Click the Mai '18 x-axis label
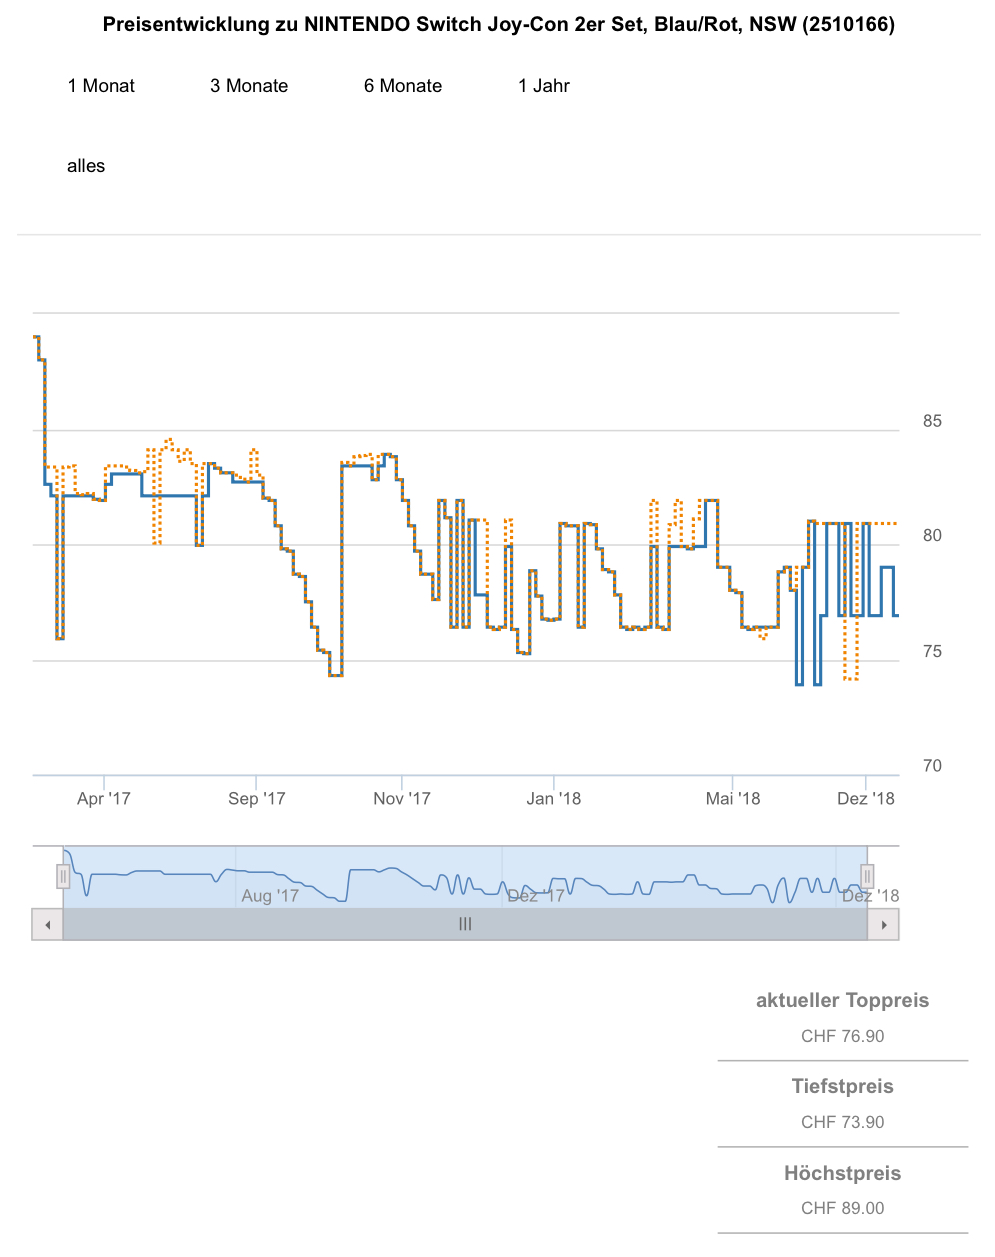The height and width of the screenshot is (1257, 995). (733, 798)
